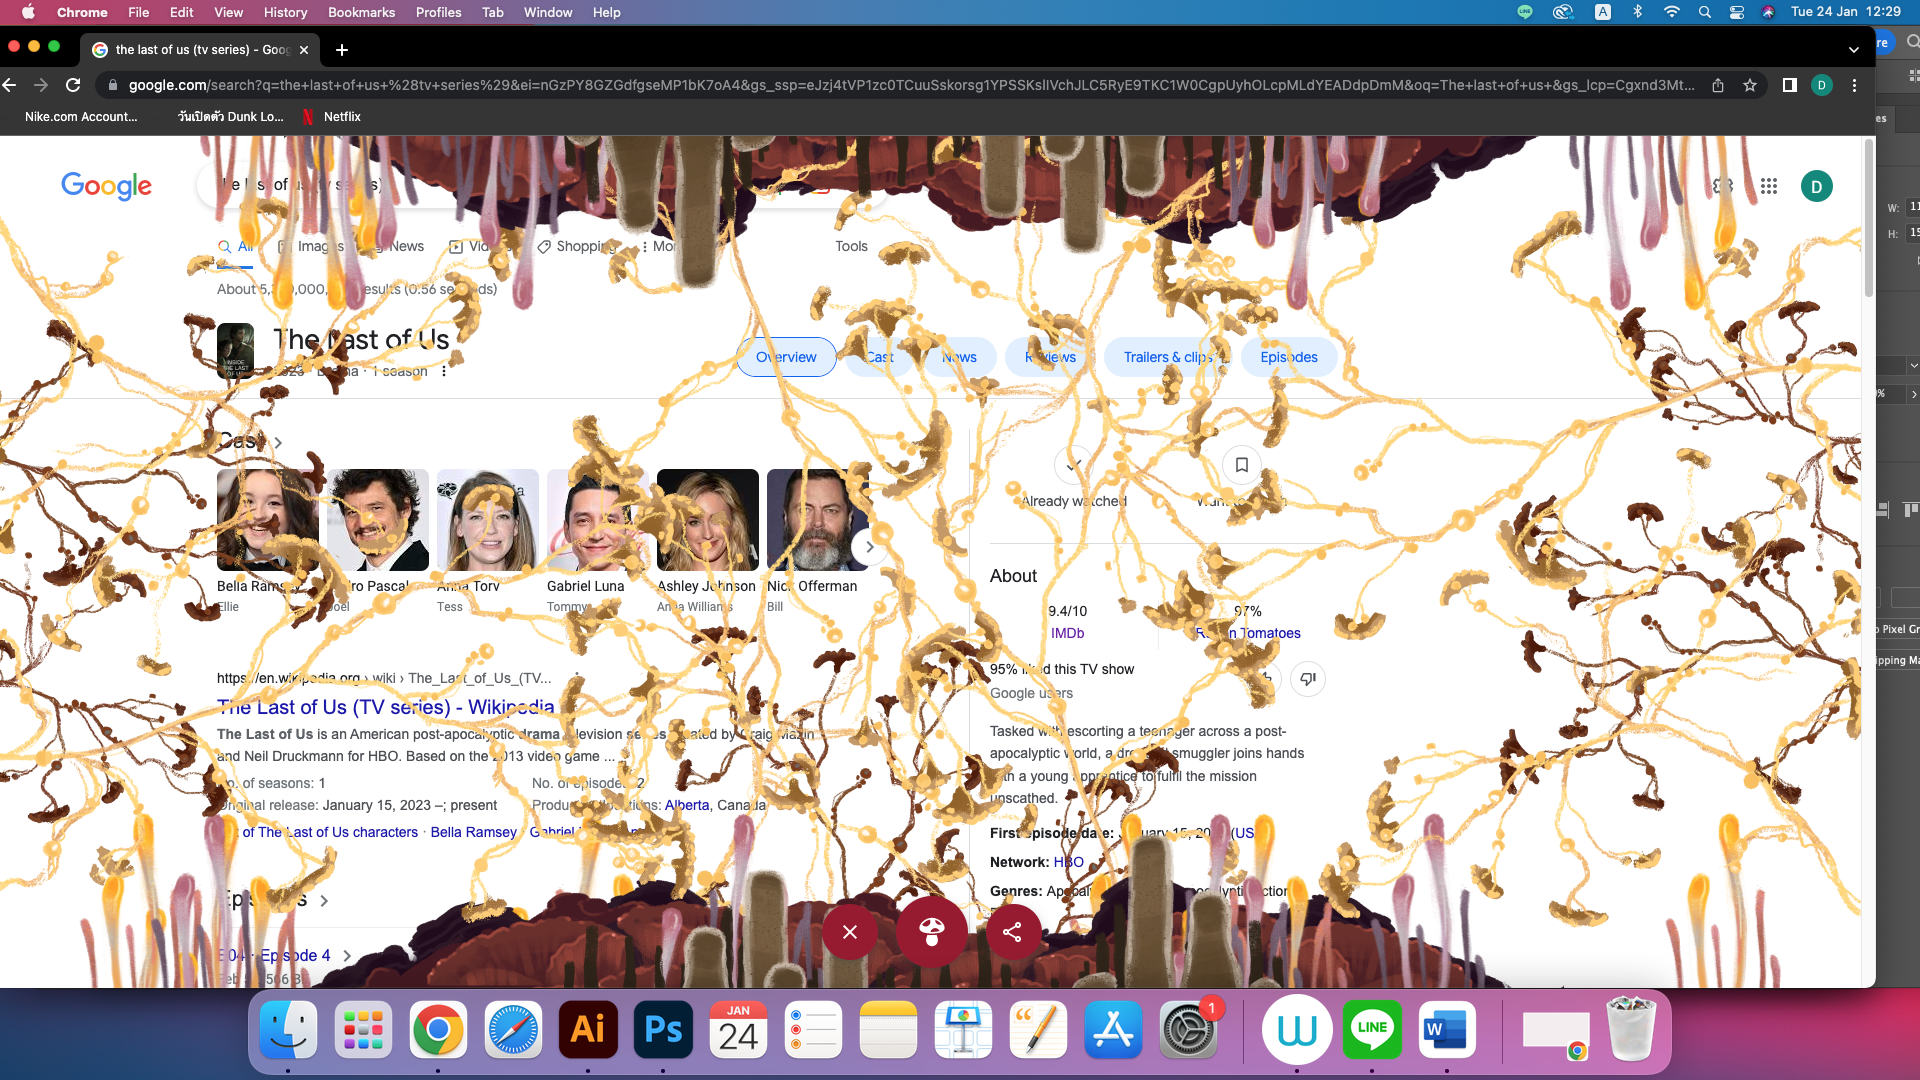This screenshot has height=1080, width=1920.
Task: Switch to the Shopping search tab
Action: 577,246
